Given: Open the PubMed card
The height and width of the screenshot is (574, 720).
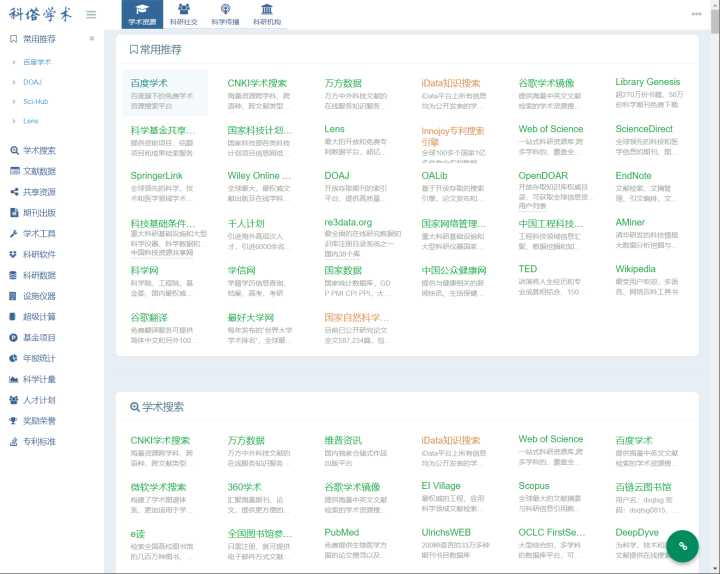Looking at the screenshot, I should coord(359,544).
